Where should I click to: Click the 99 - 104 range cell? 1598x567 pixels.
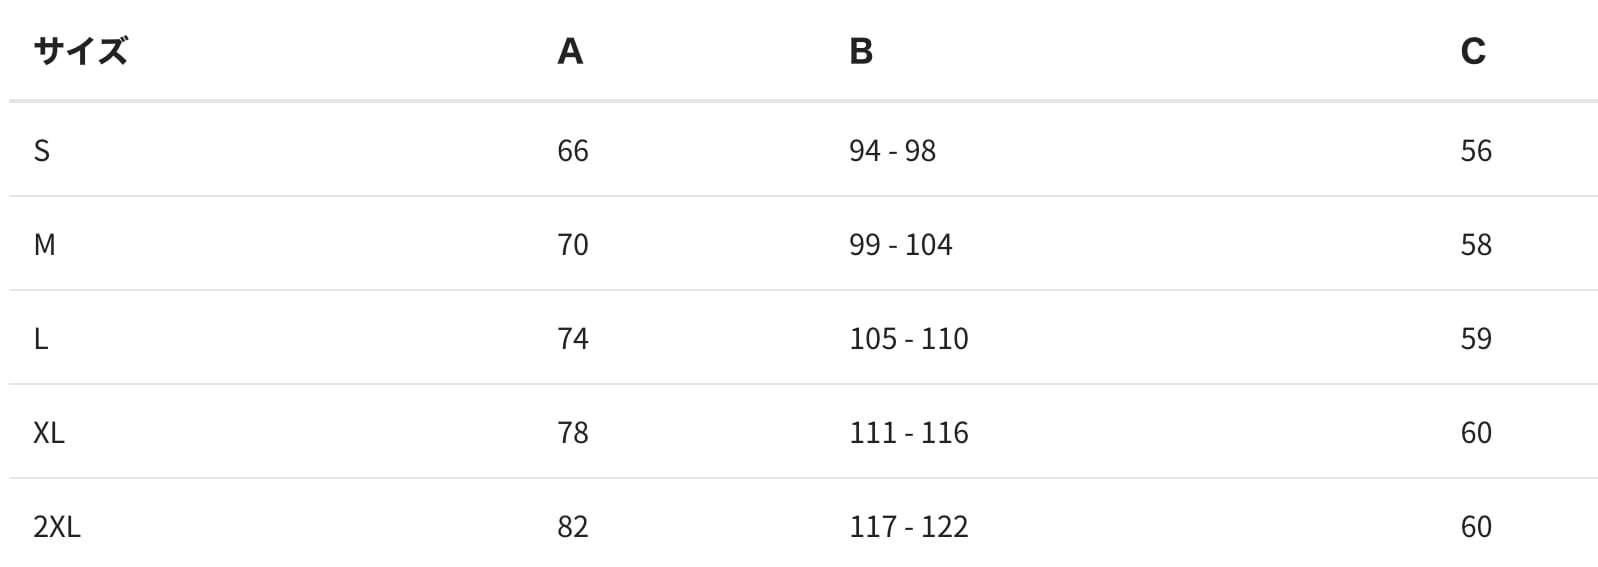point(900,244)
